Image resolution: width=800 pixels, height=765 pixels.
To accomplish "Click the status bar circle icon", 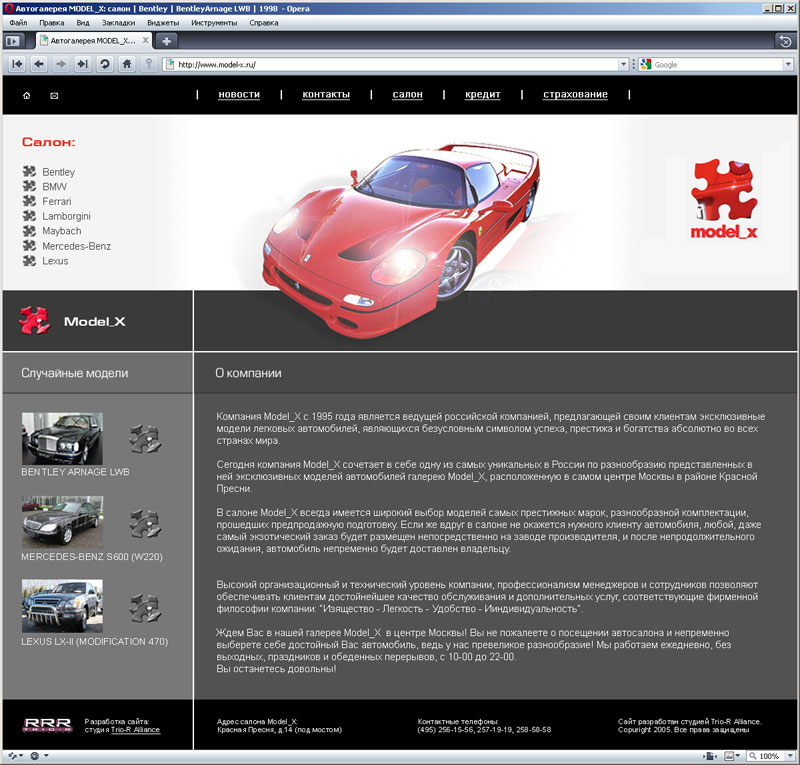I will pos(35,756).
